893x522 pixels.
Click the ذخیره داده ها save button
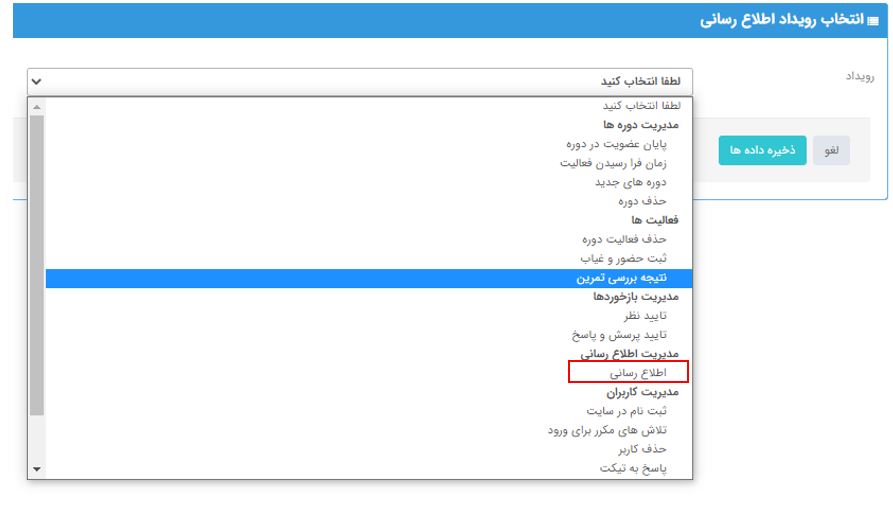click(x=762, y=150)
